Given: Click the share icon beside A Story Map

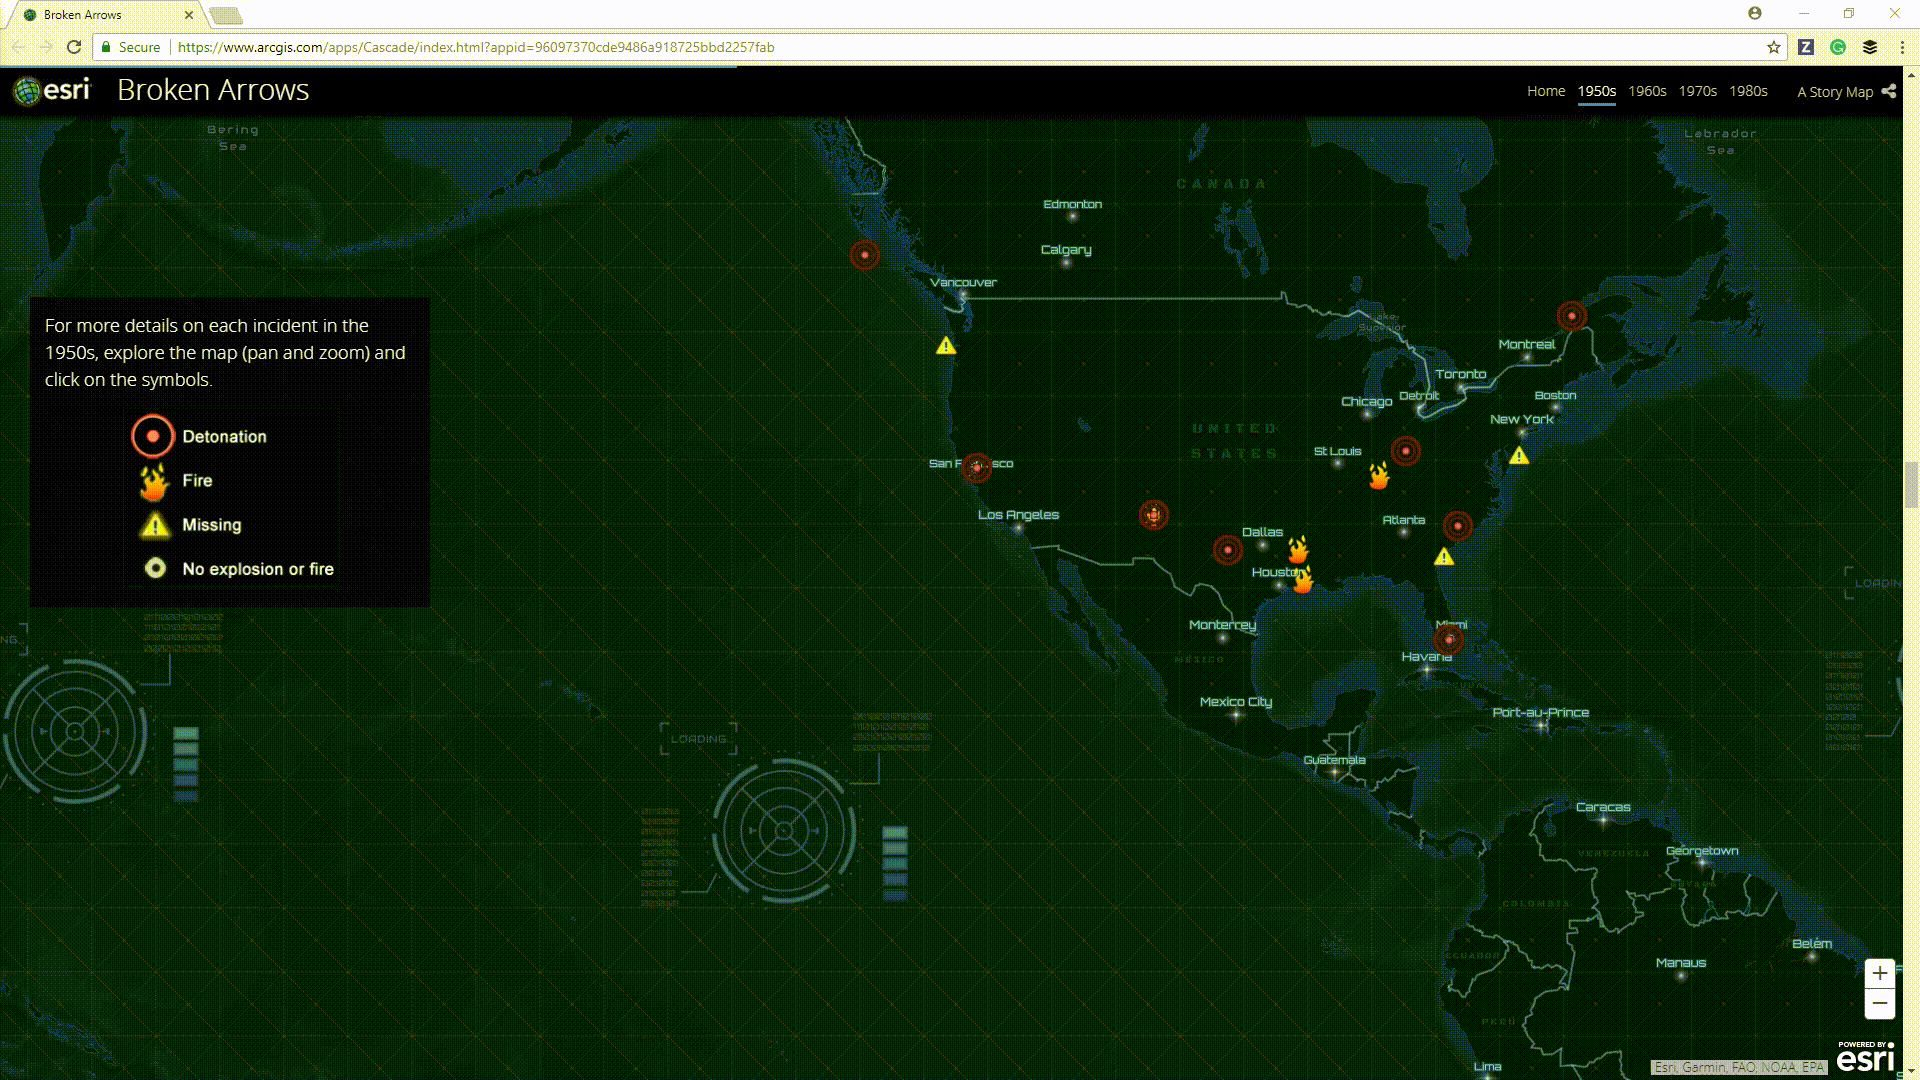Looking at the screenshot, I should 1889,91.
